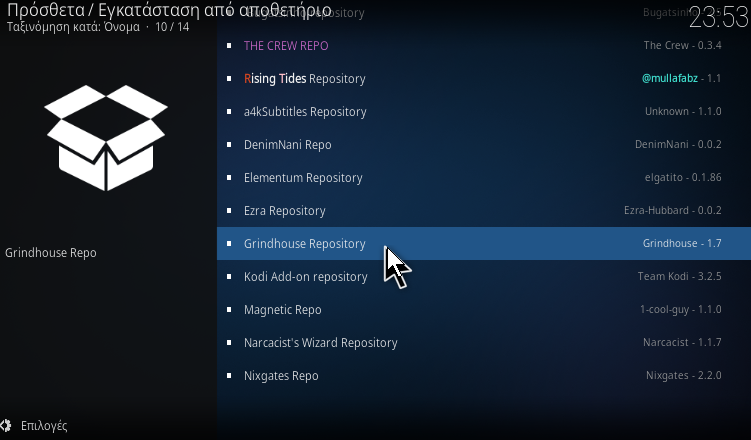Select Ezra Repository item
Image resolution: width=751 pixels, height=440 pixels.
484,211
